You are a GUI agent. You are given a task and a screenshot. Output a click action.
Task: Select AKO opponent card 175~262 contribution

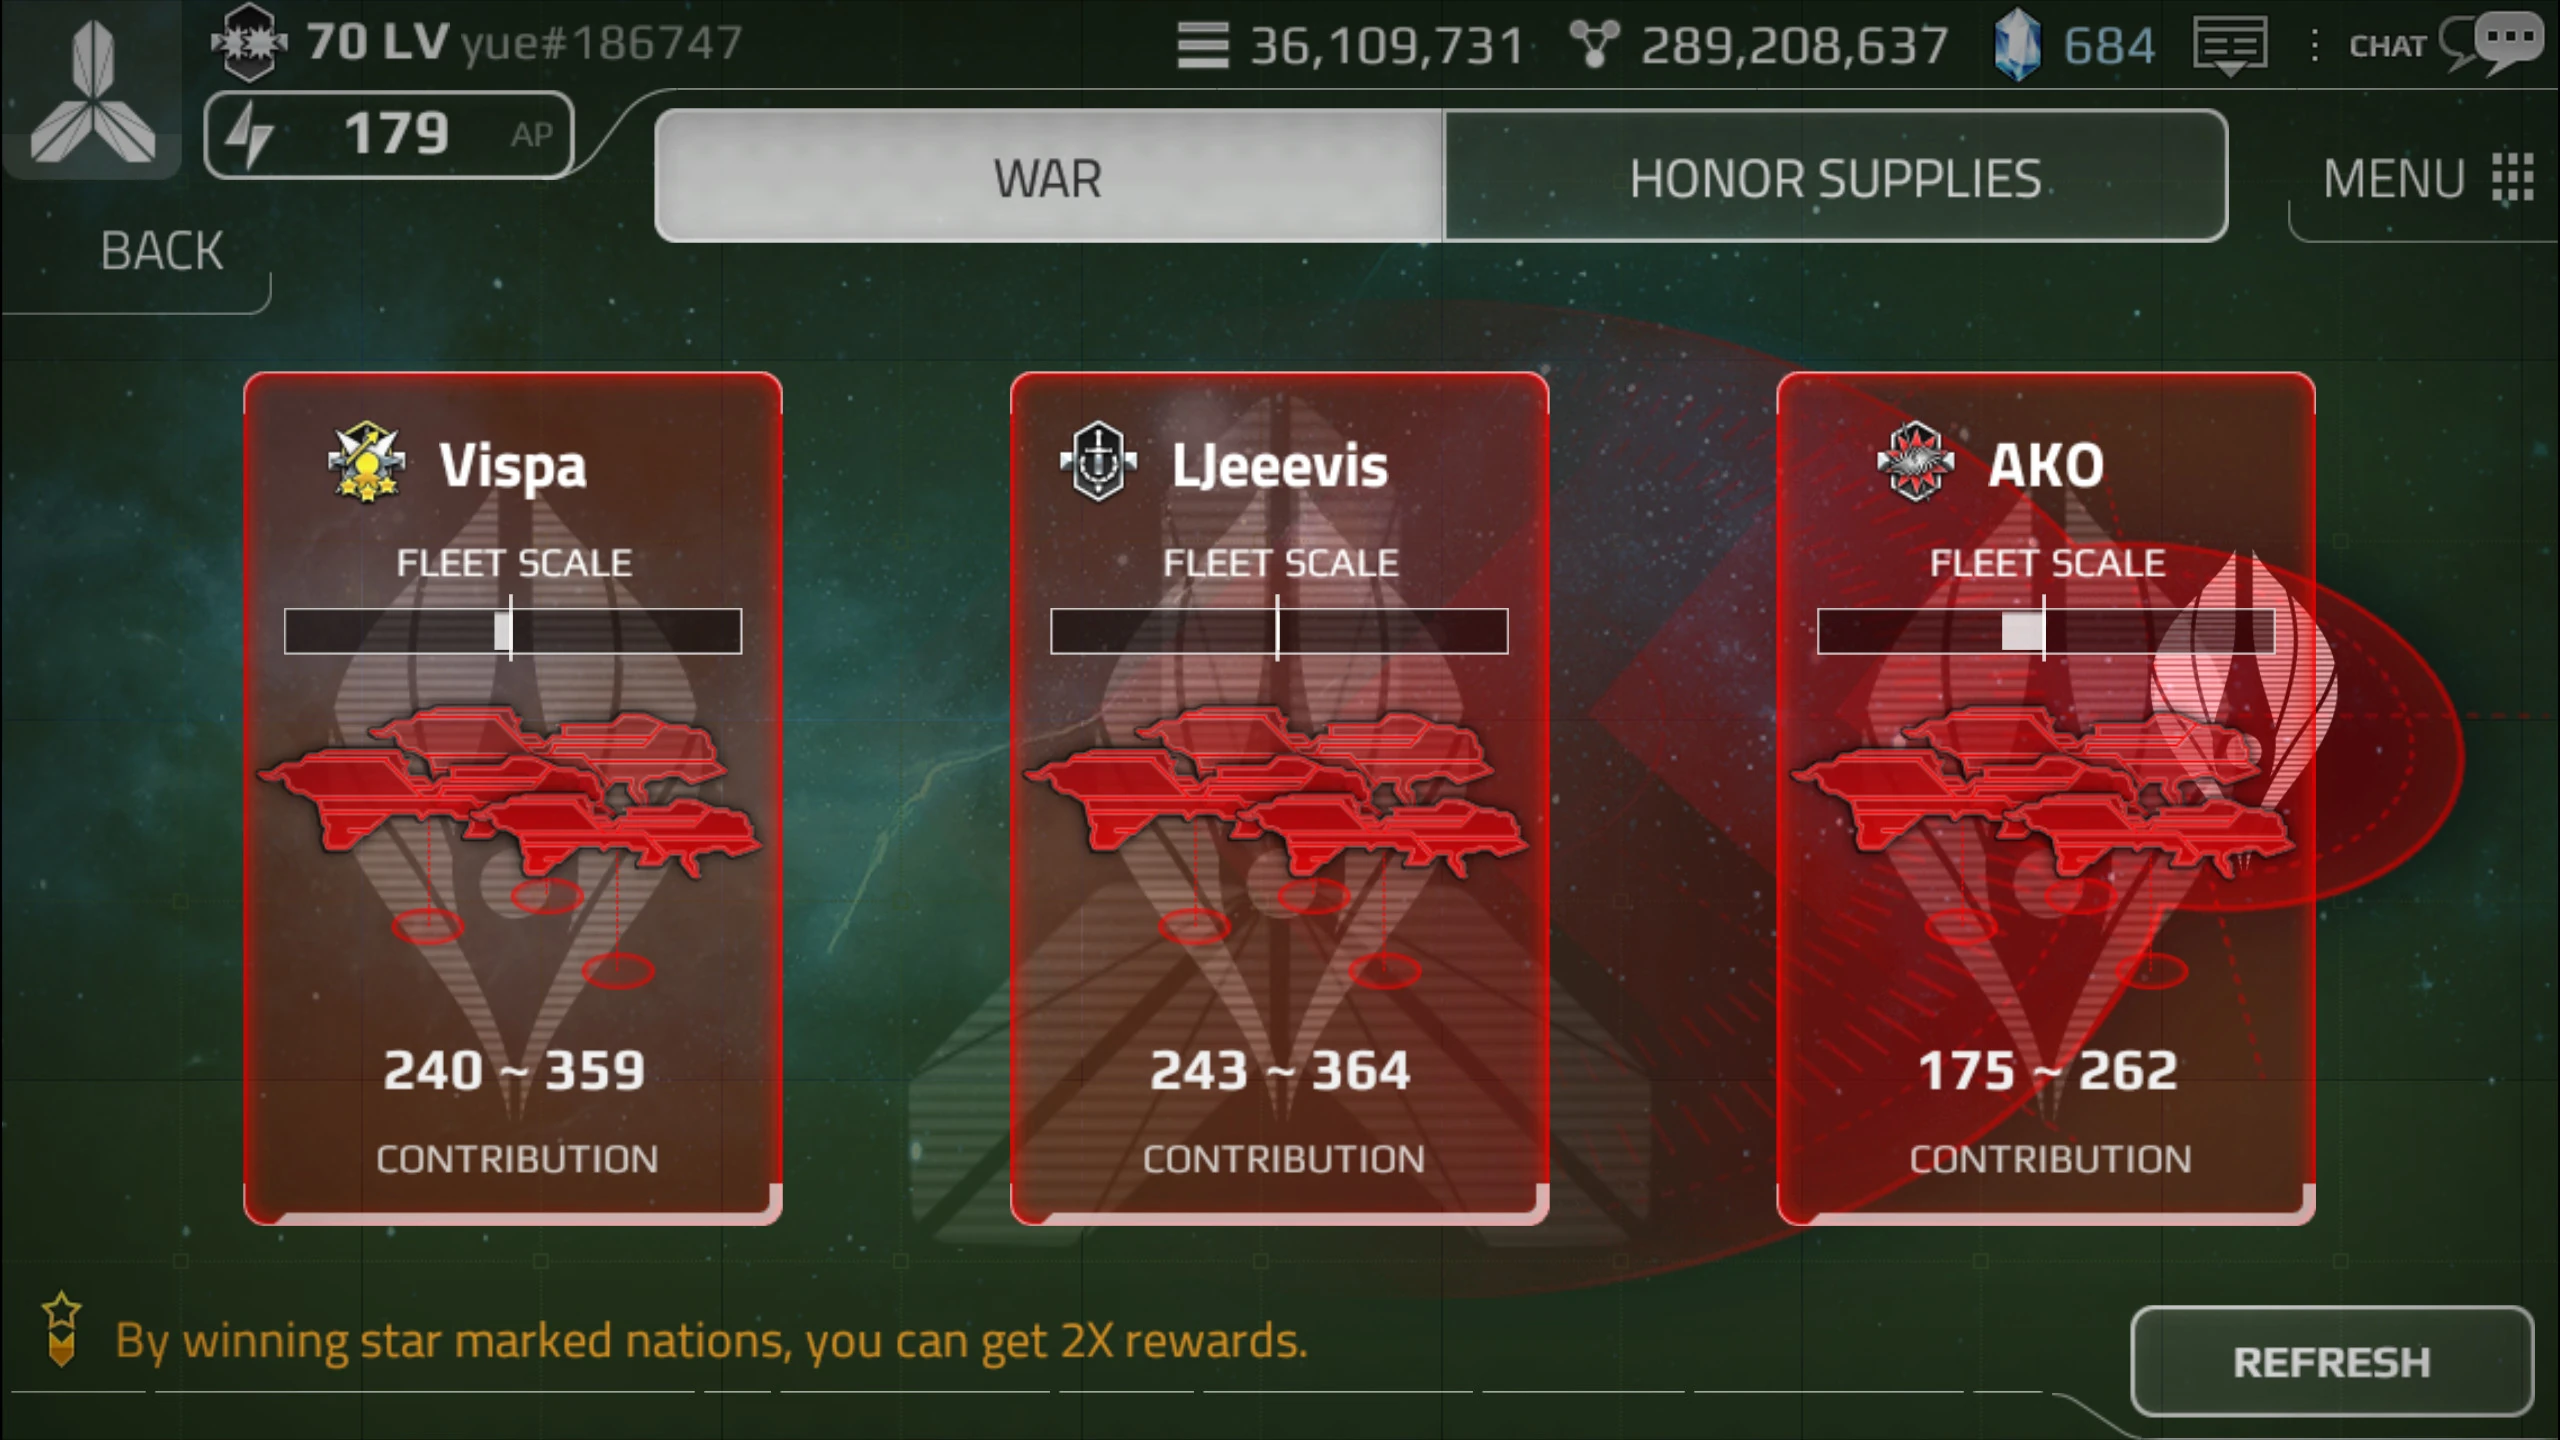click(2046, 798)
